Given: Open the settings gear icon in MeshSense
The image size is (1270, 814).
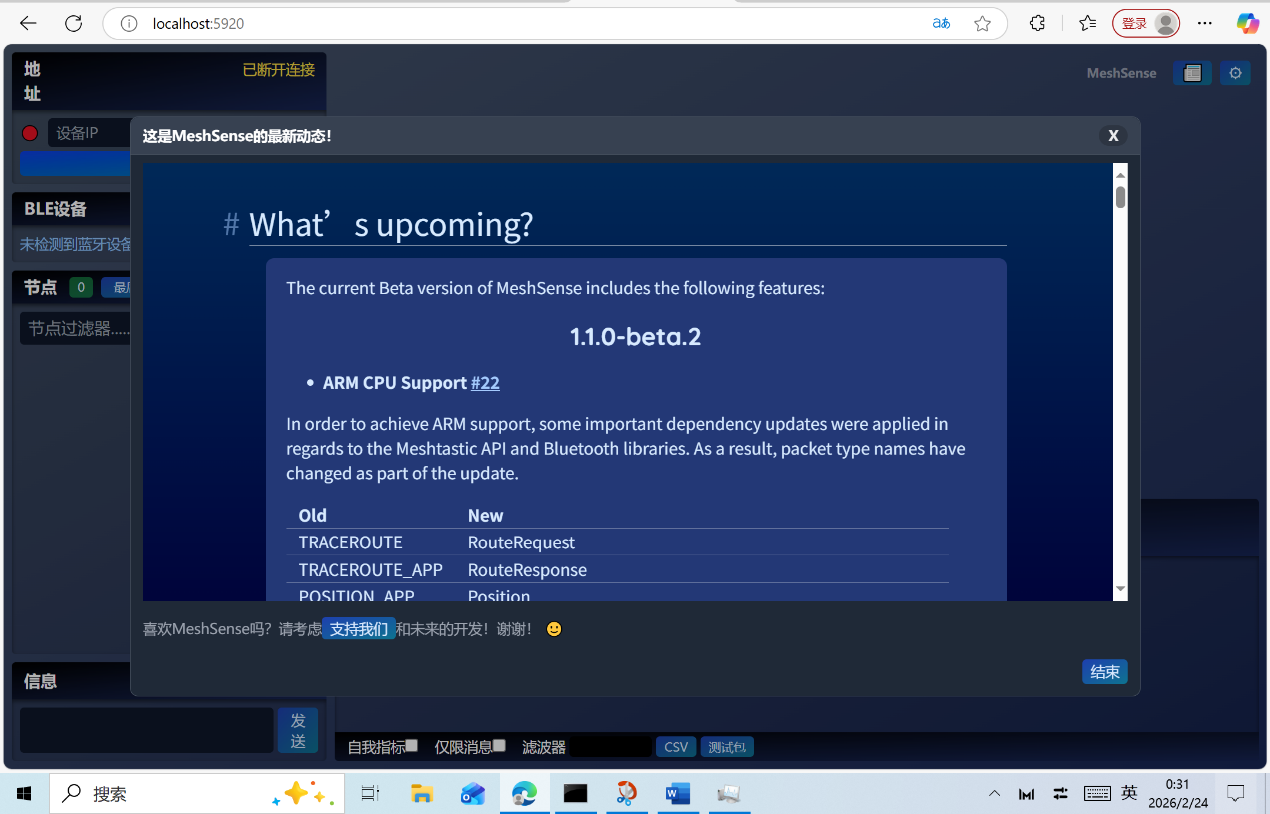Looking at the screenshot, I should click(1235, 73).
